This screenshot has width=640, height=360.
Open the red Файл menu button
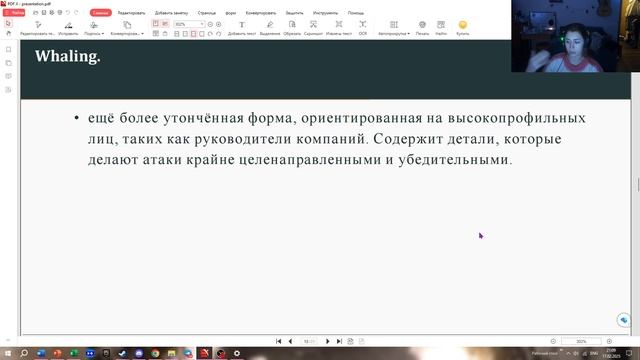point(14,13)
